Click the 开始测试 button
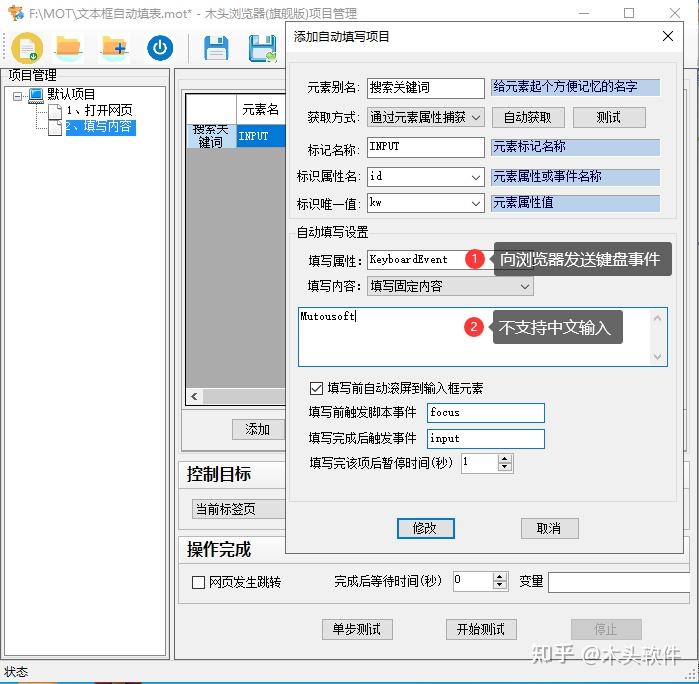The width and height of the screenshot is (699, 684). (x=481, y=629)
